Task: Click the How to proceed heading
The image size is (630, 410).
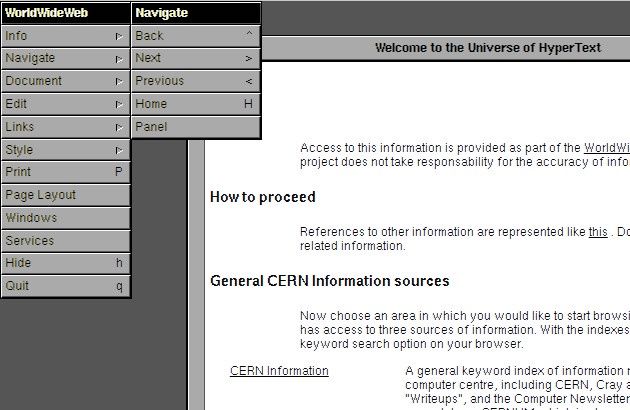Action: 263,197
